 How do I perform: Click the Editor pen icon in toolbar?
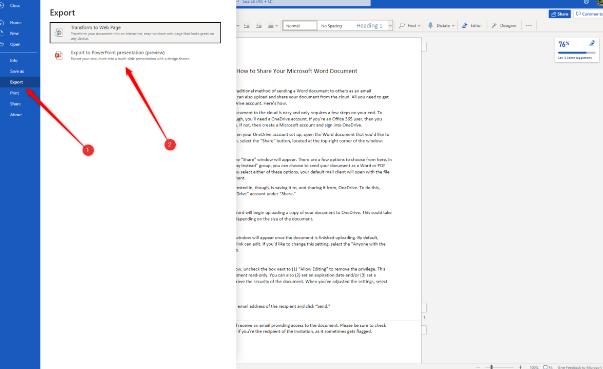465,25
